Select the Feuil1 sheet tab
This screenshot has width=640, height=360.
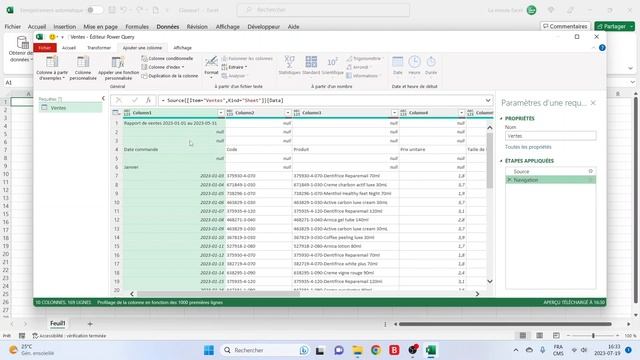(x=58, y=323)
